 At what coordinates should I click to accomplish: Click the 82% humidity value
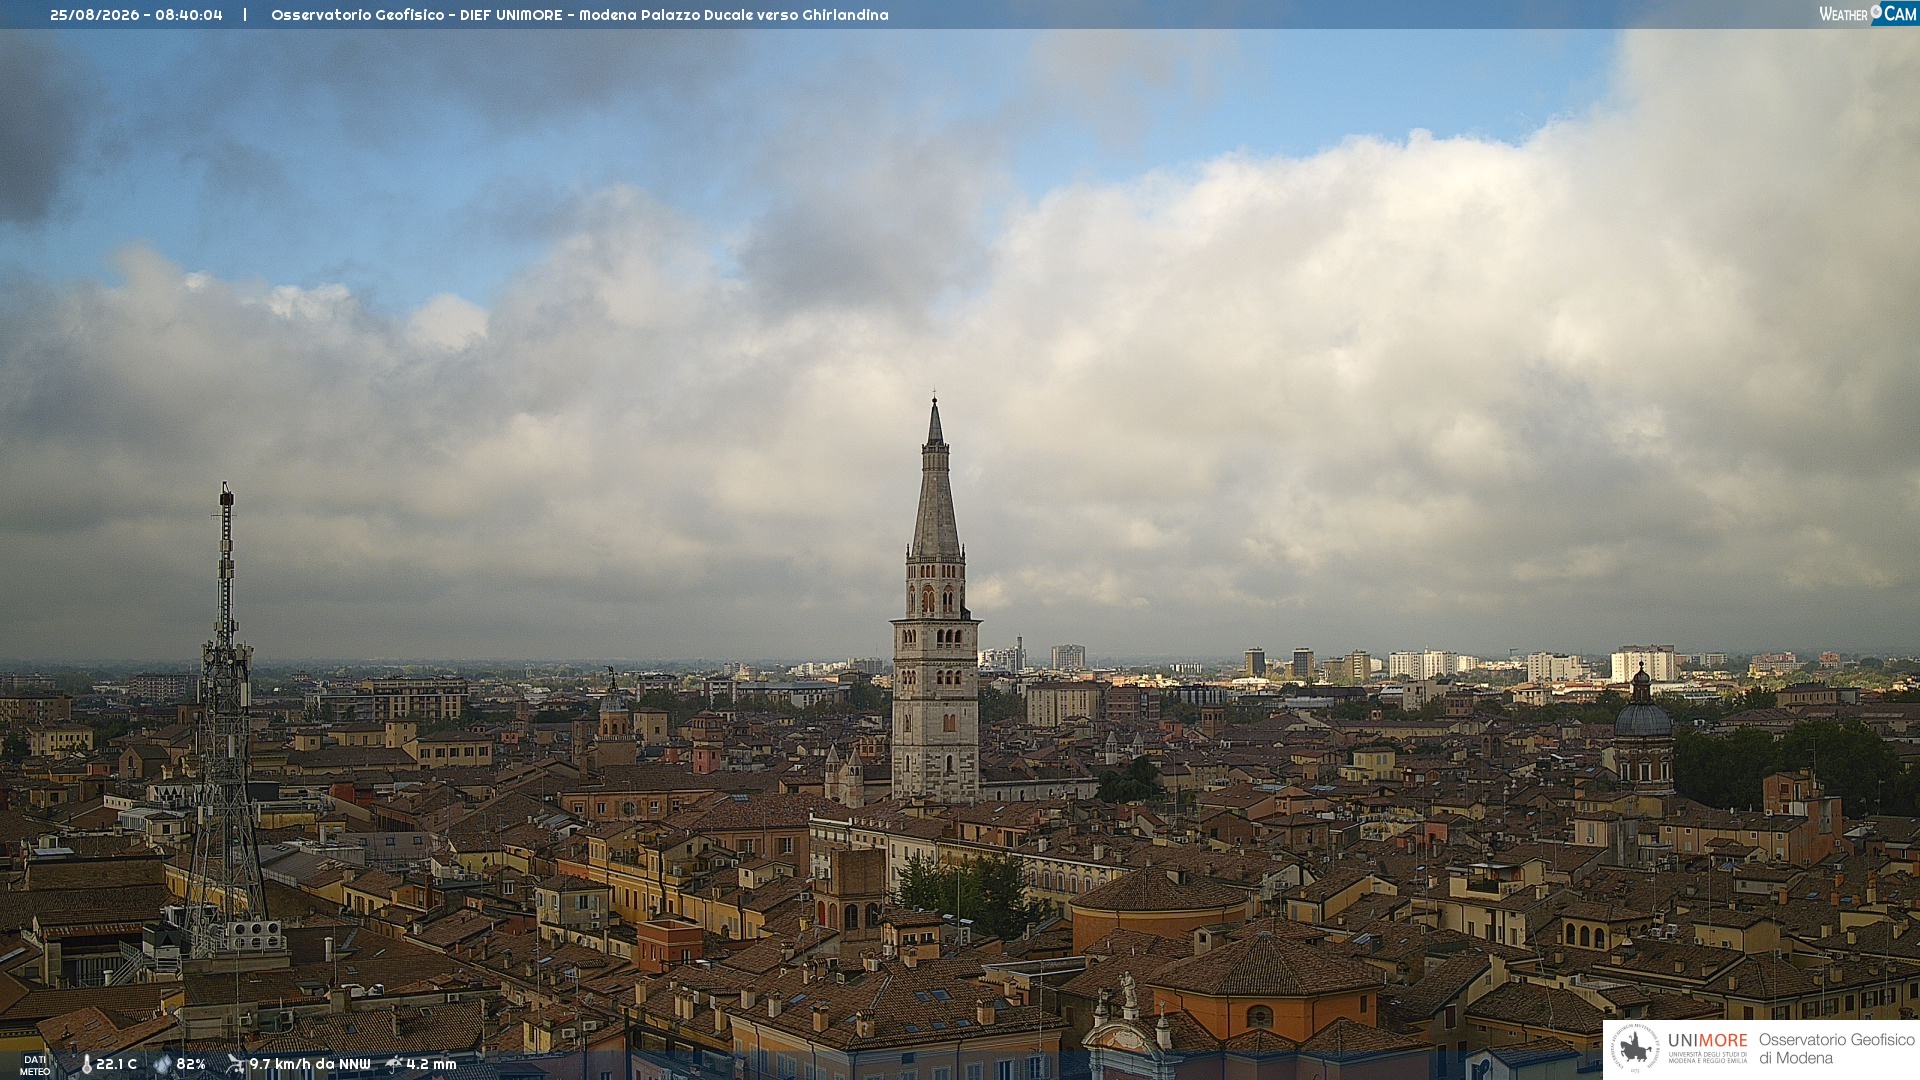coord(191,1064)
